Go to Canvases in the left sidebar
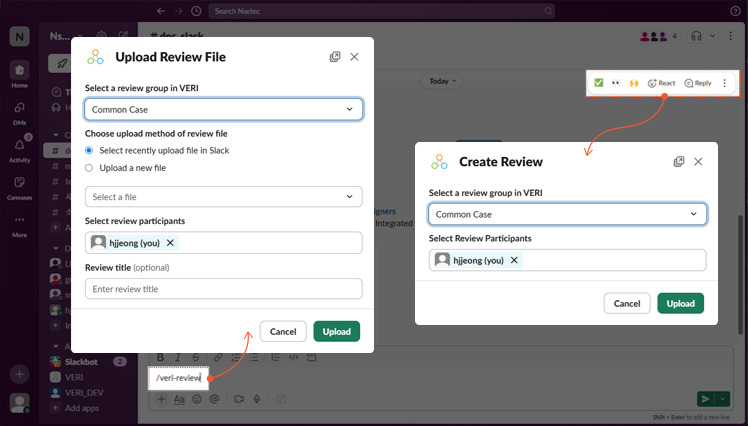 click(19, 186)
